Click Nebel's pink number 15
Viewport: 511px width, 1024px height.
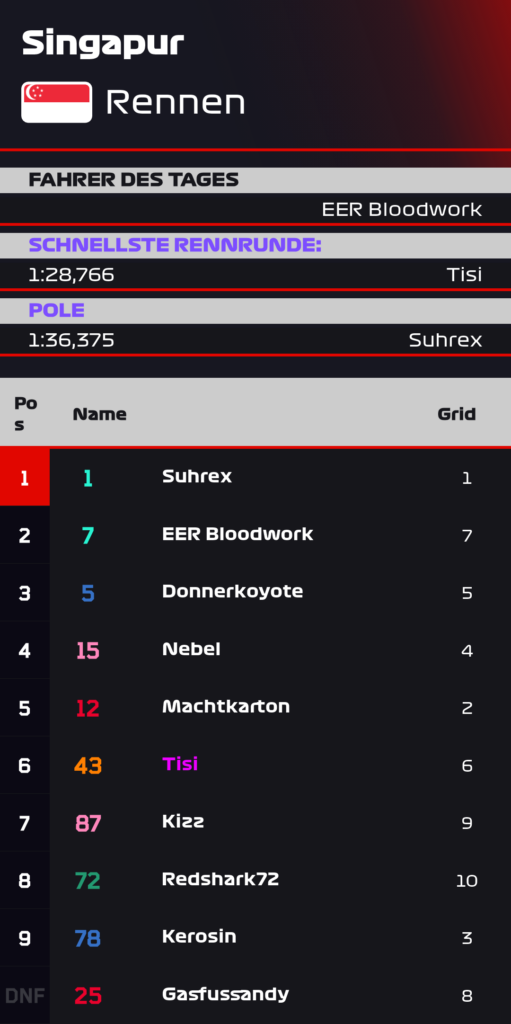(x=88, y=651)
